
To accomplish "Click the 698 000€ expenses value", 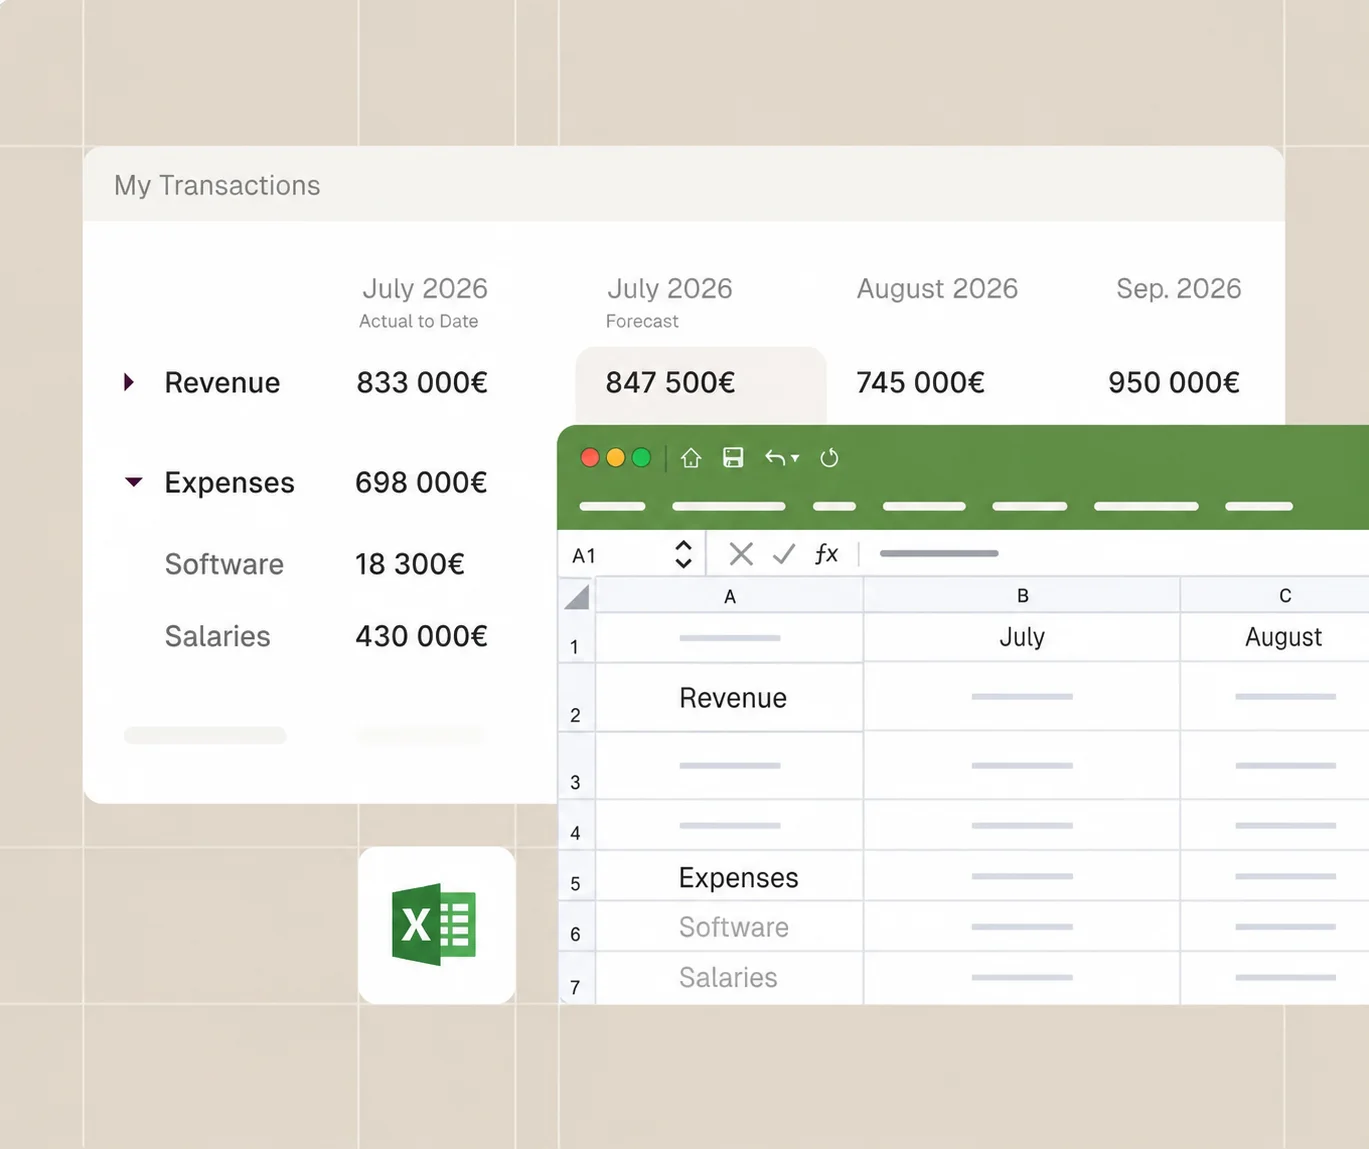I will point(421,482).
